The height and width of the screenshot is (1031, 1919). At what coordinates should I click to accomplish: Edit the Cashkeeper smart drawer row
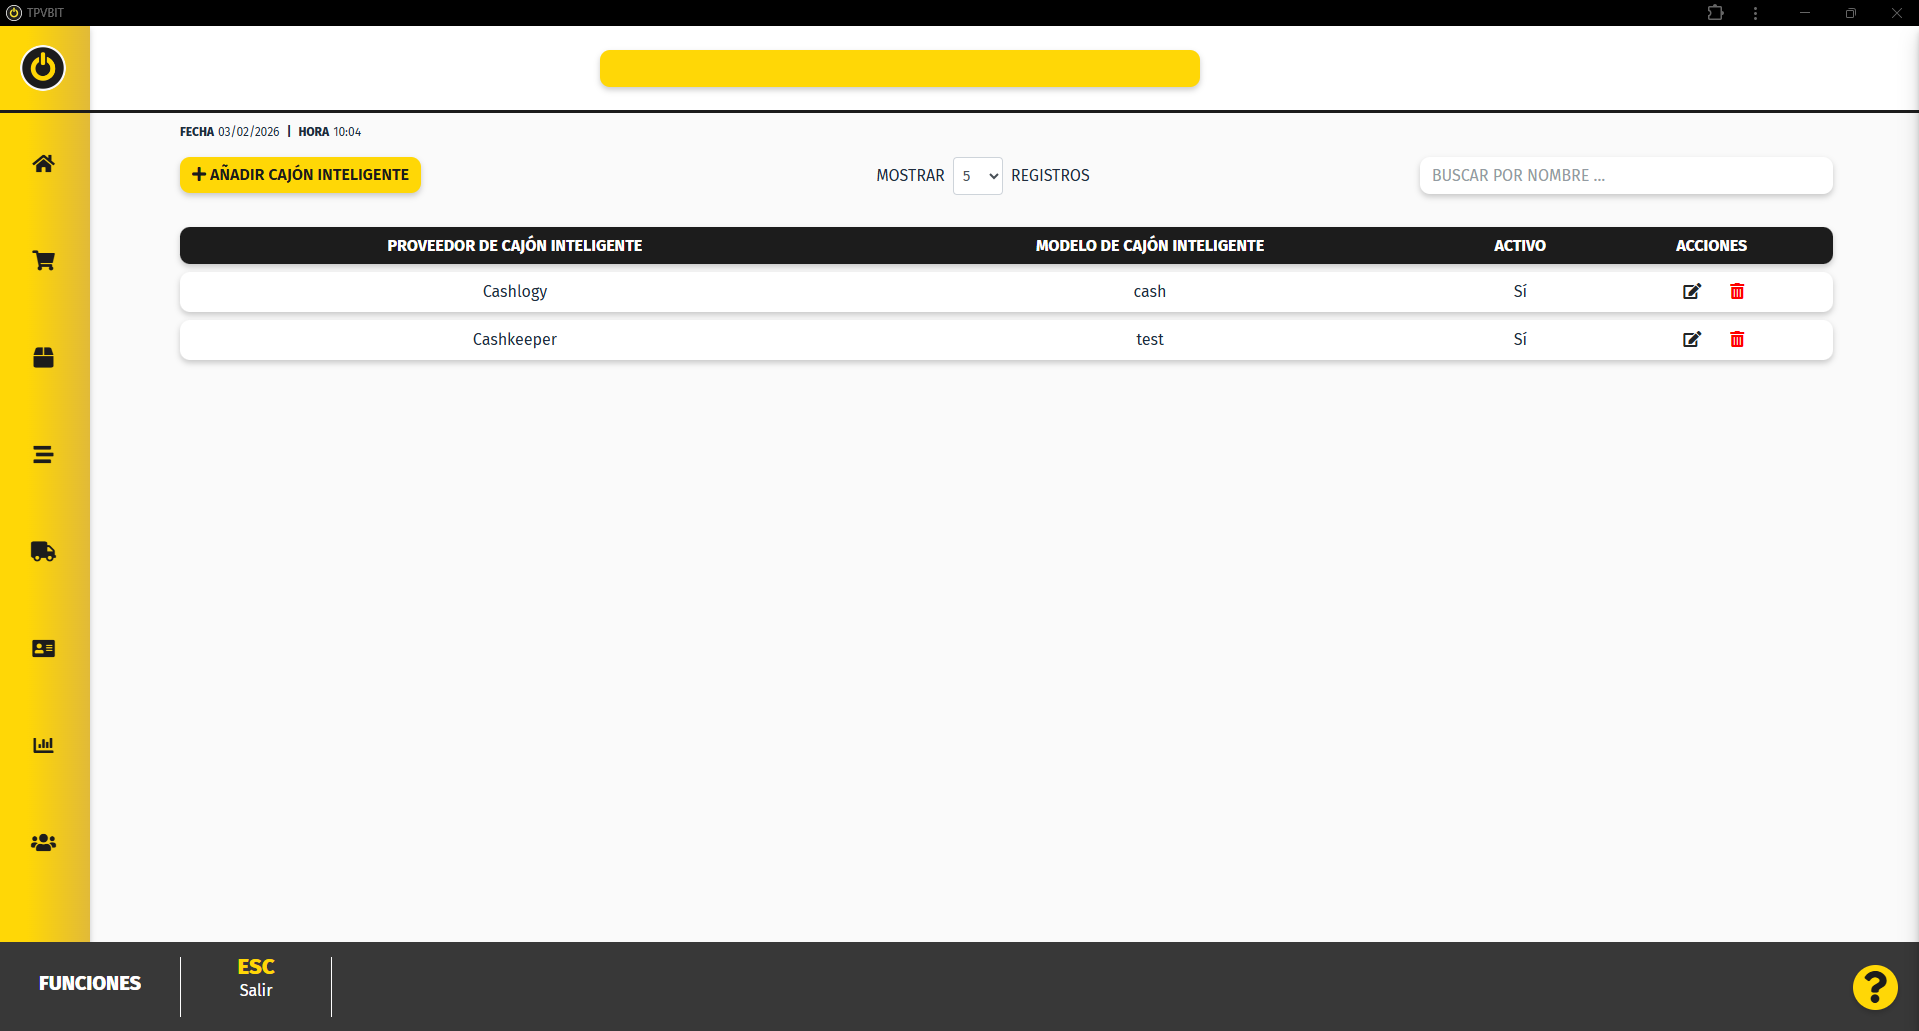tap(1691, 340)
